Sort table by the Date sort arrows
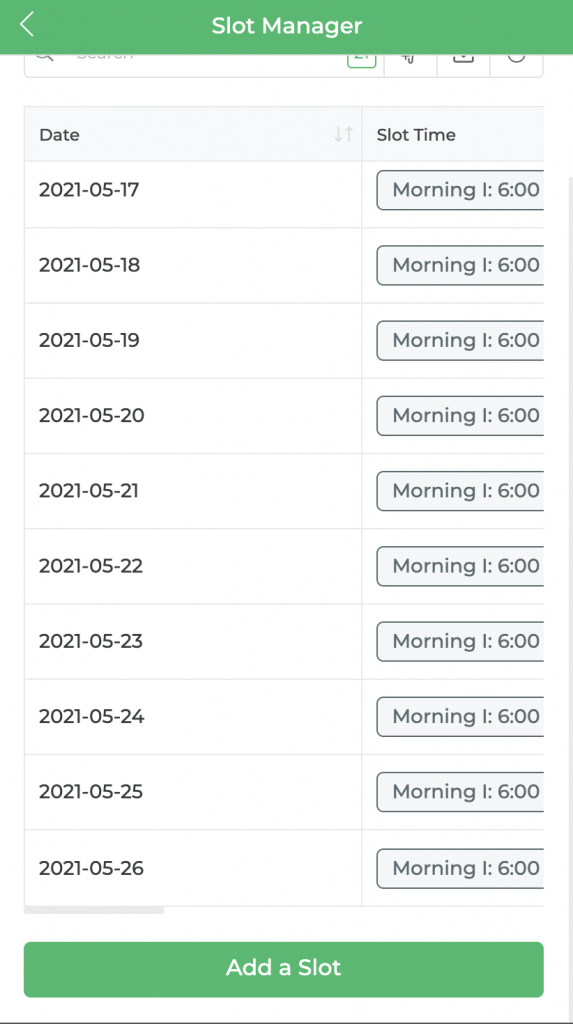This screenshot has width=573, height=1024. click(344, 135)
